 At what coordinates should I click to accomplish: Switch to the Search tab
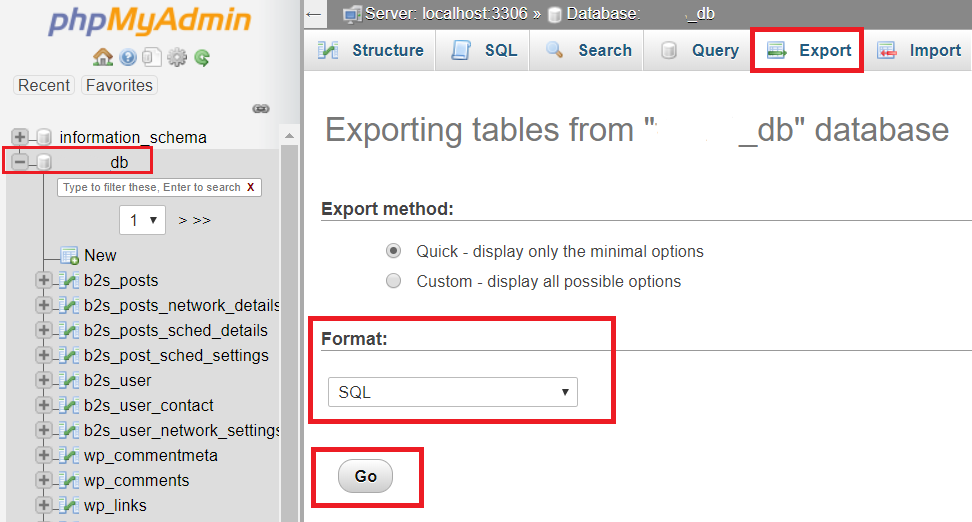[x=587, y=50]
